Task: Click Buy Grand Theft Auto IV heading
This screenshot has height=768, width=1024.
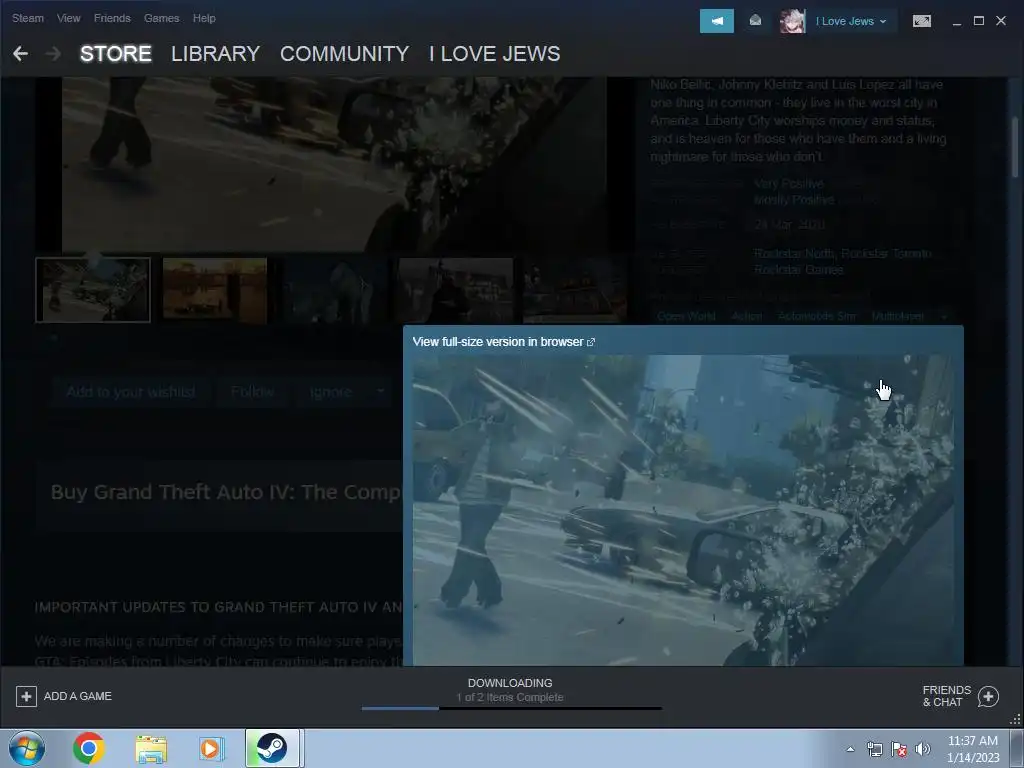Action: coord(226,492)
